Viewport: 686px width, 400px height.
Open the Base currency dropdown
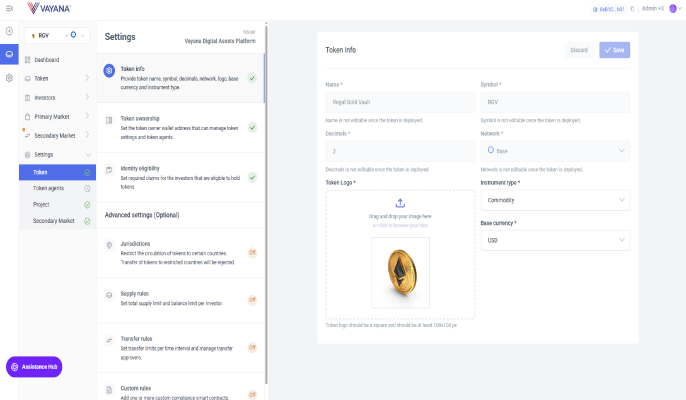point(554,241)
